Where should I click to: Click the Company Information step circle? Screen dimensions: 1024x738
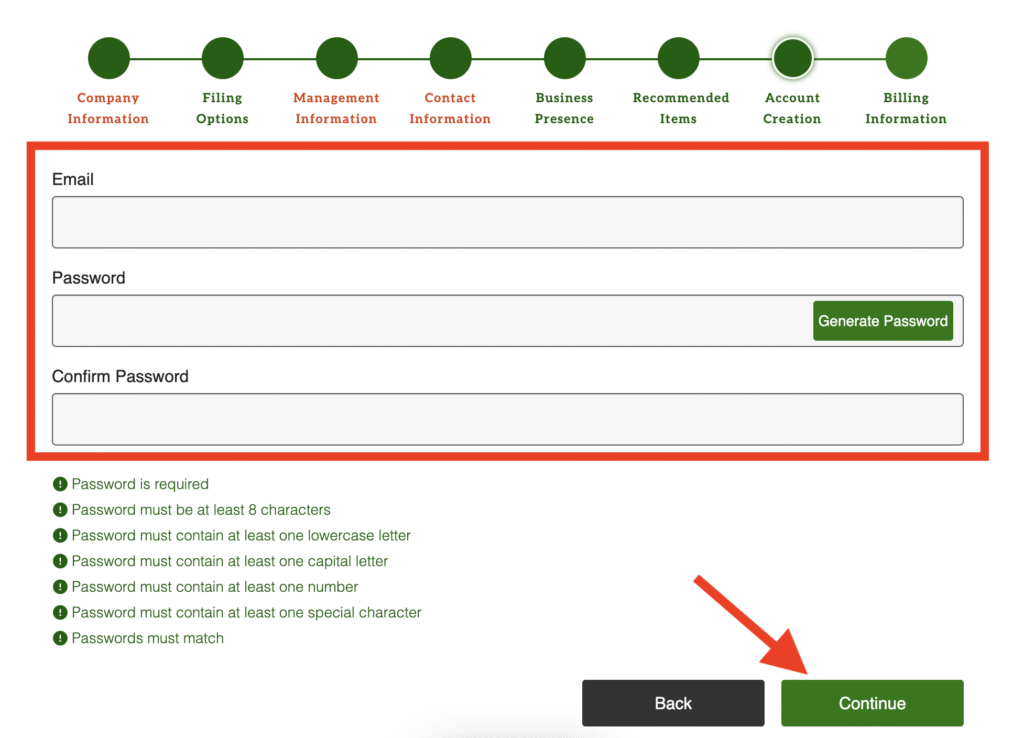(x=108, y=58)
